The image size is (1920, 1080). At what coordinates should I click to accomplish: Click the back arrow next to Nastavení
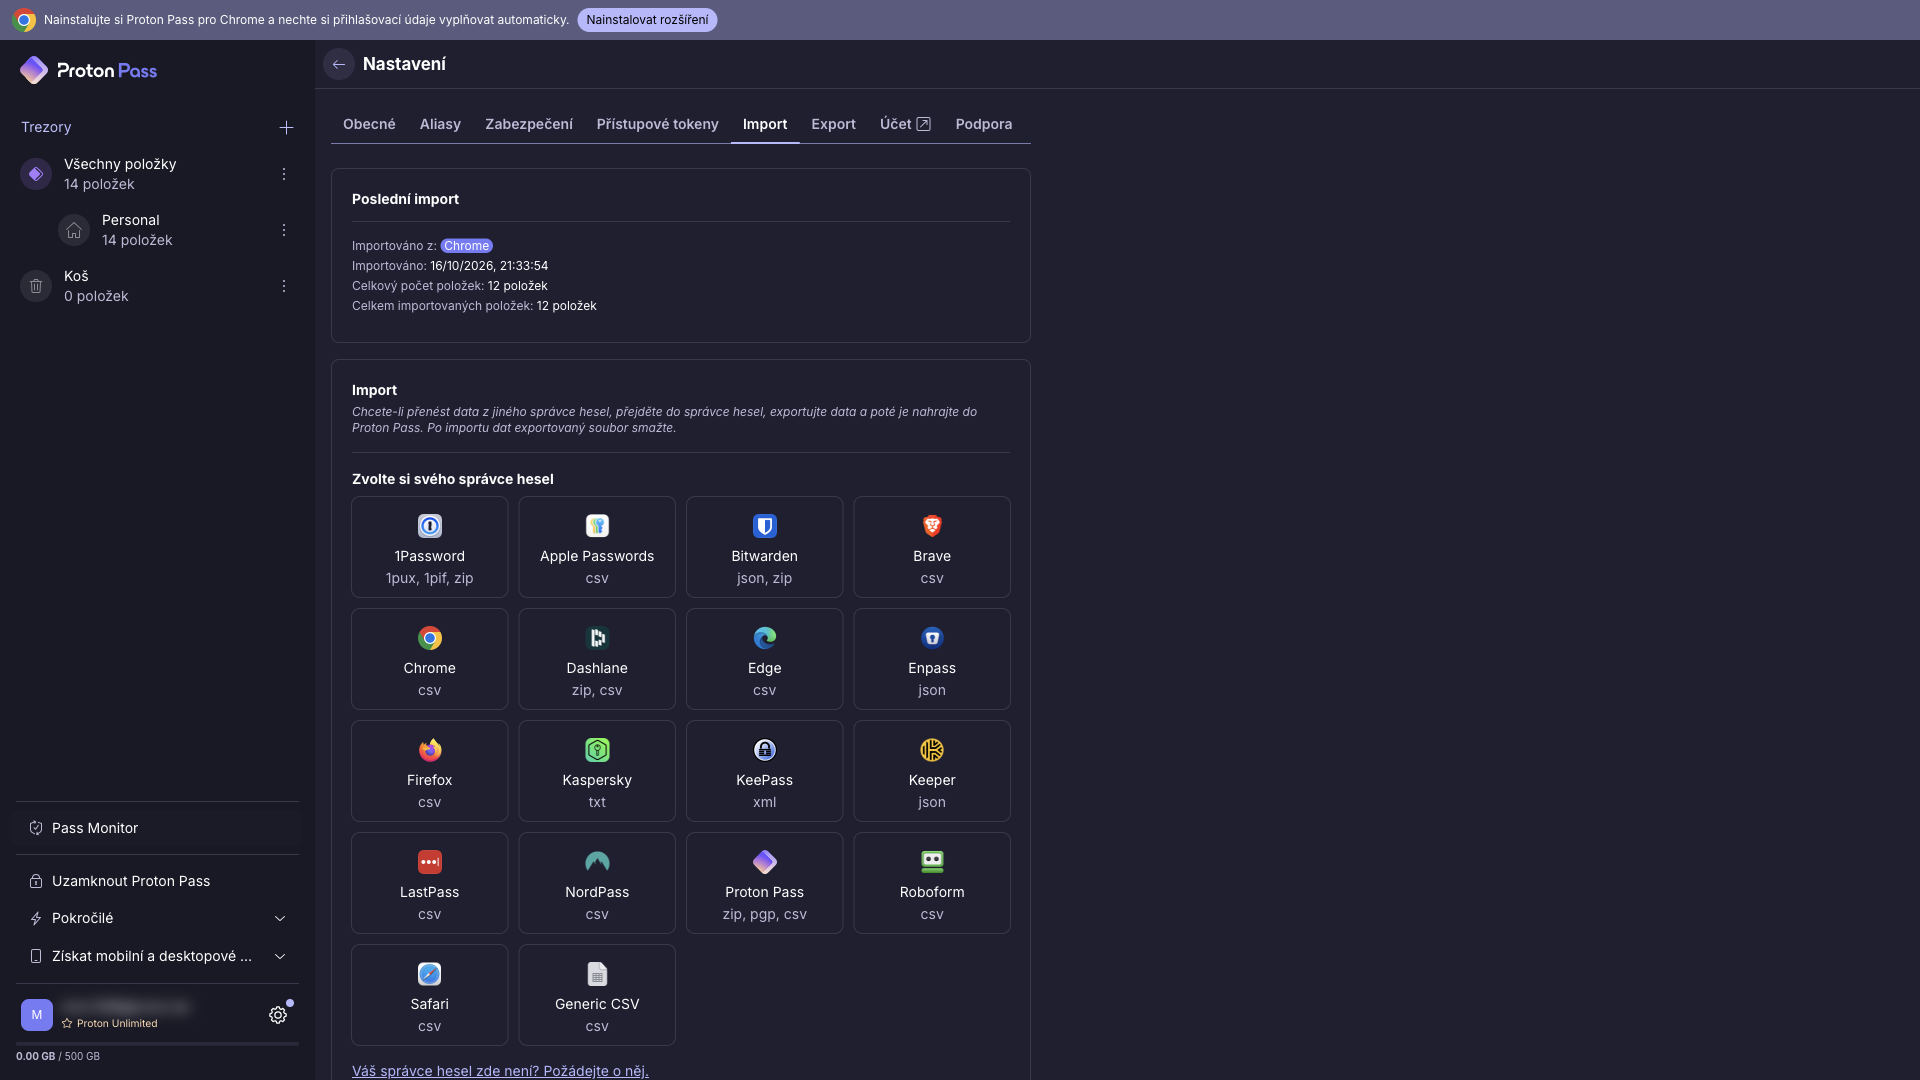point(339,64)
